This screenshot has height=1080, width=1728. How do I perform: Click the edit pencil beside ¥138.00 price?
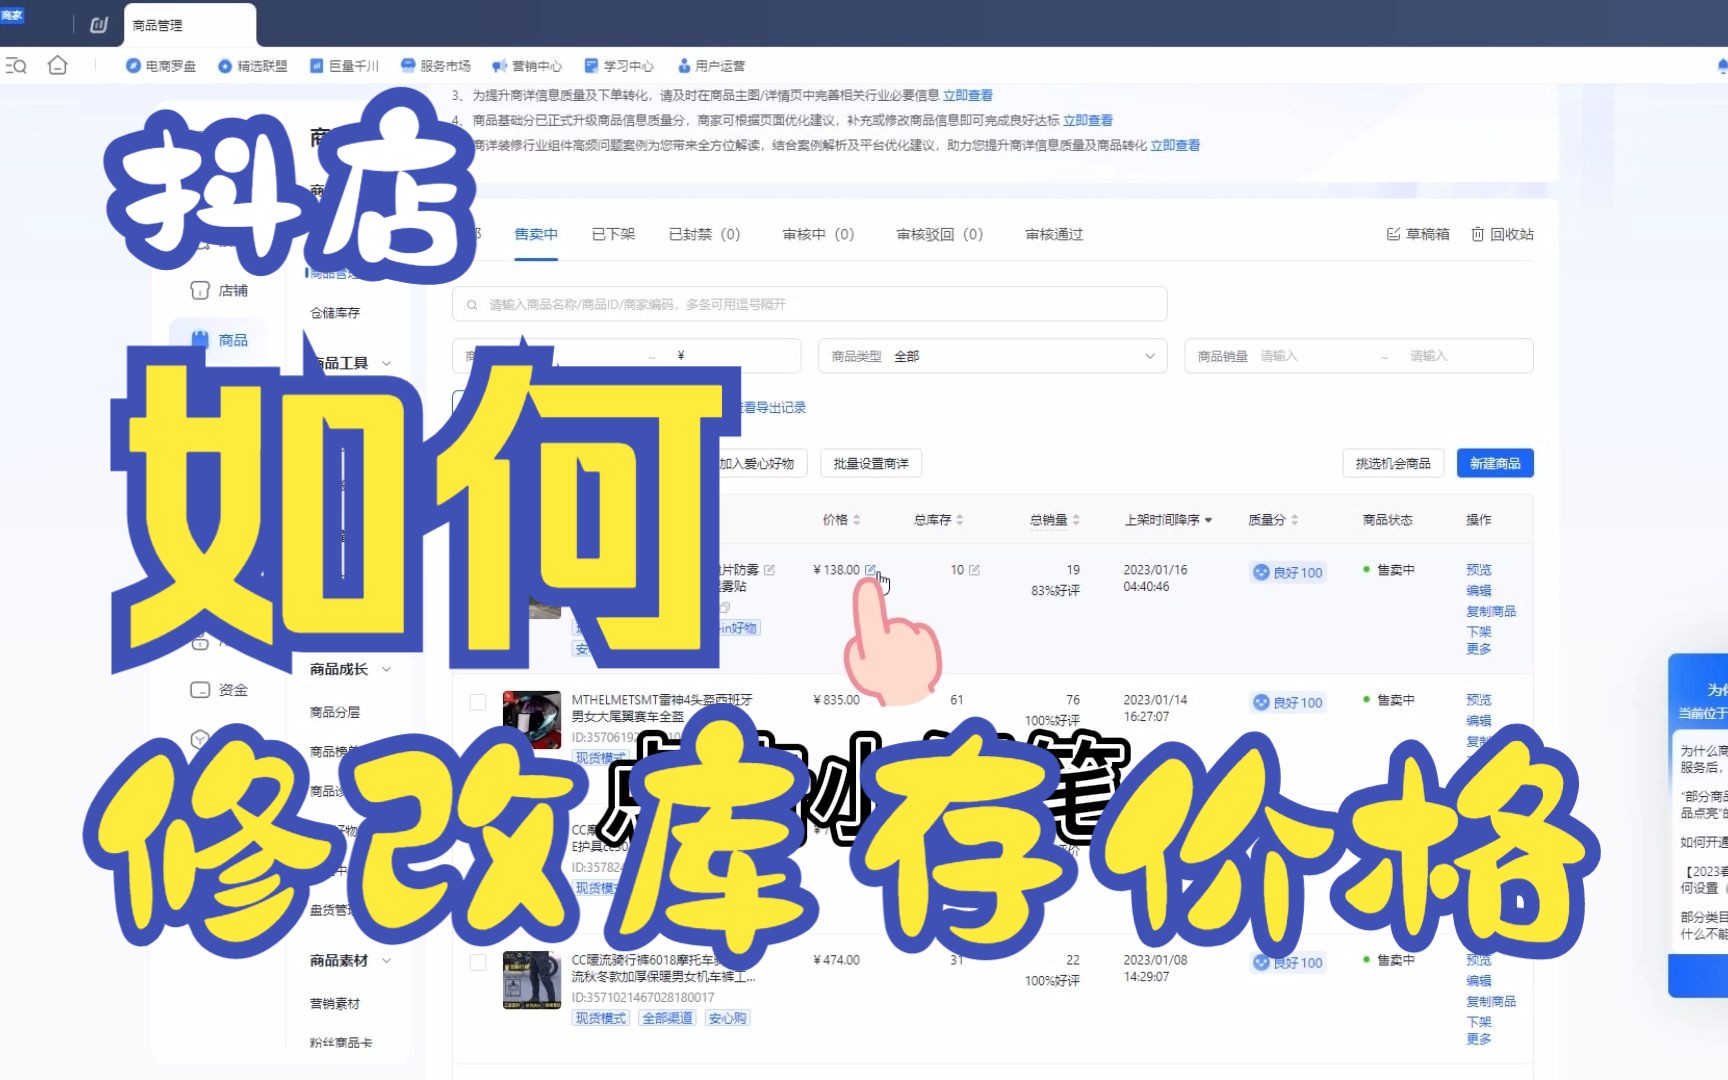click(x=872, y=569)
